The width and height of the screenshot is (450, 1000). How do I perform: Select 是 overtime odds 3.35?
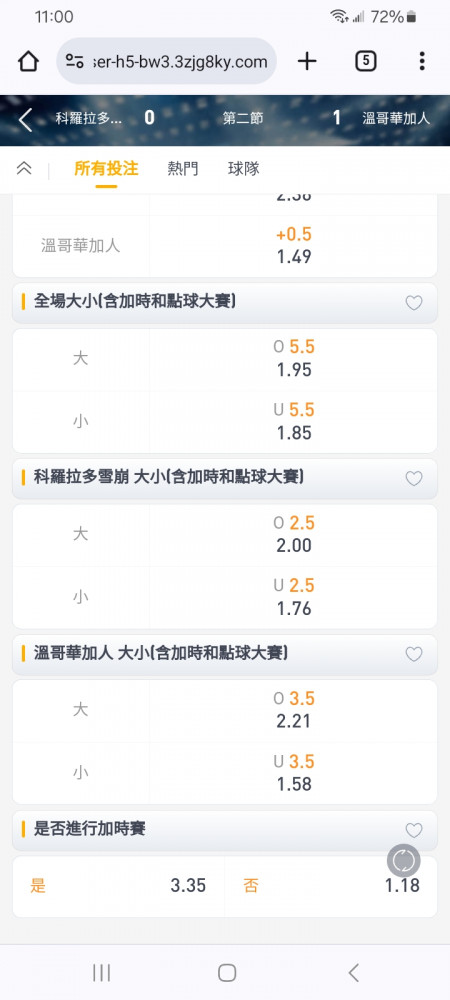point(119,886)
